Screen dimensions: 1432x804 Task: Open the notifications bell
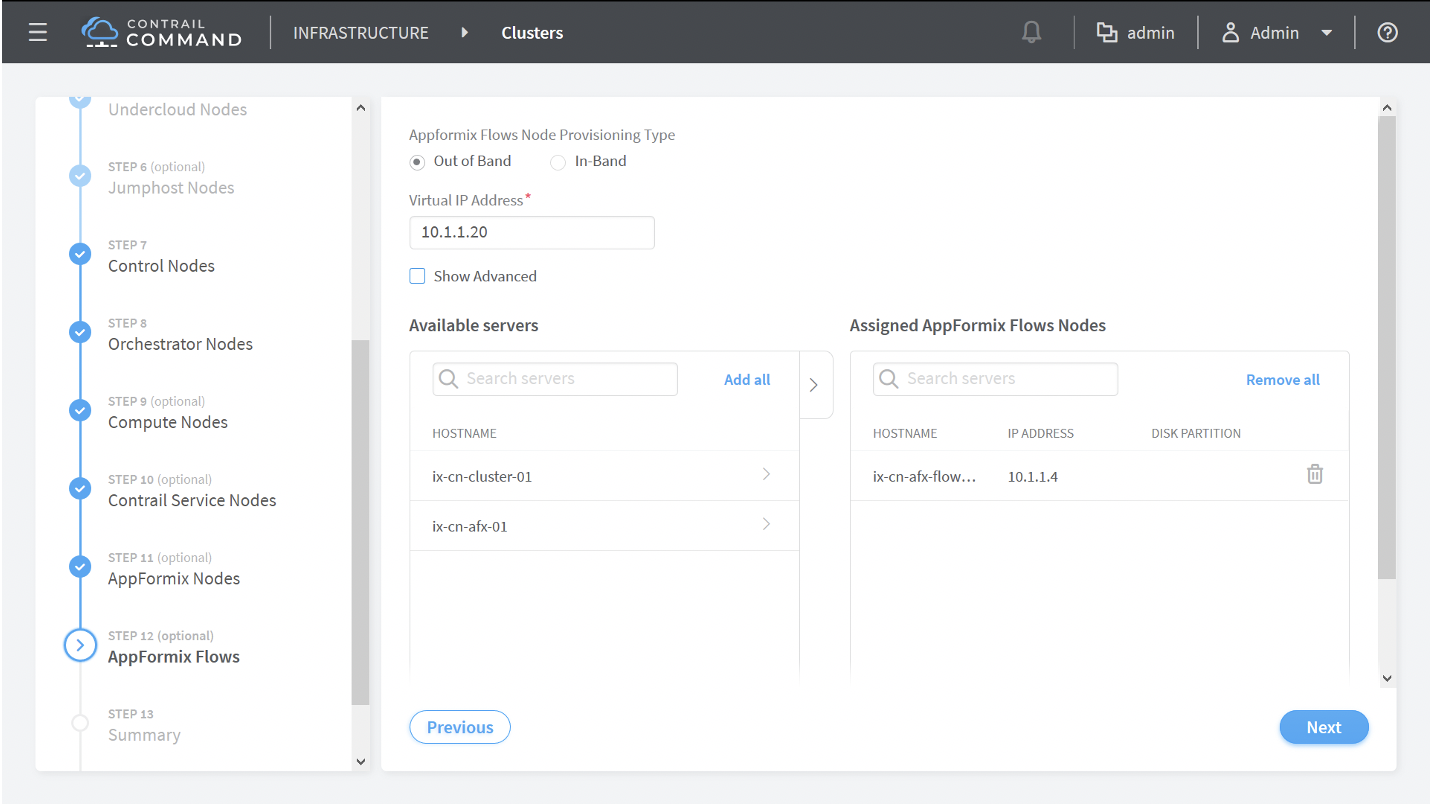pos(1031,33)
